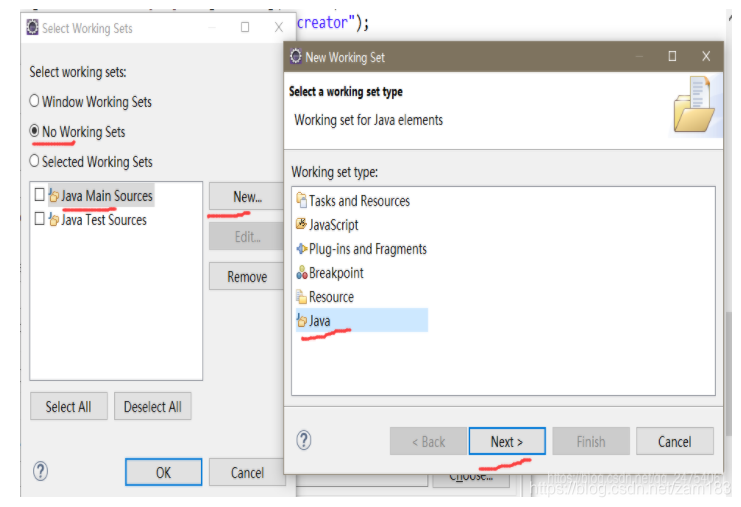Click the Eclipse icon in Select Working Sets title
Viewport: 741px width, 507px height.
click(x=32, y=27)
